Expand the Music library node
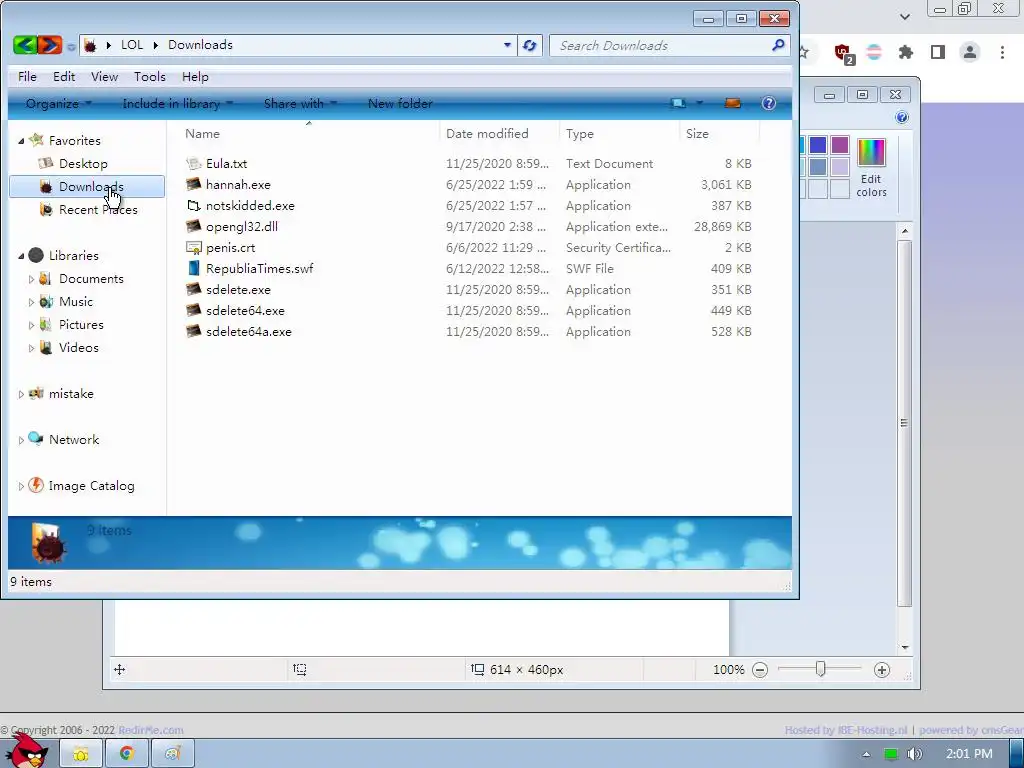Screen dimensions: 1024x768 click(x=31, y=302)
